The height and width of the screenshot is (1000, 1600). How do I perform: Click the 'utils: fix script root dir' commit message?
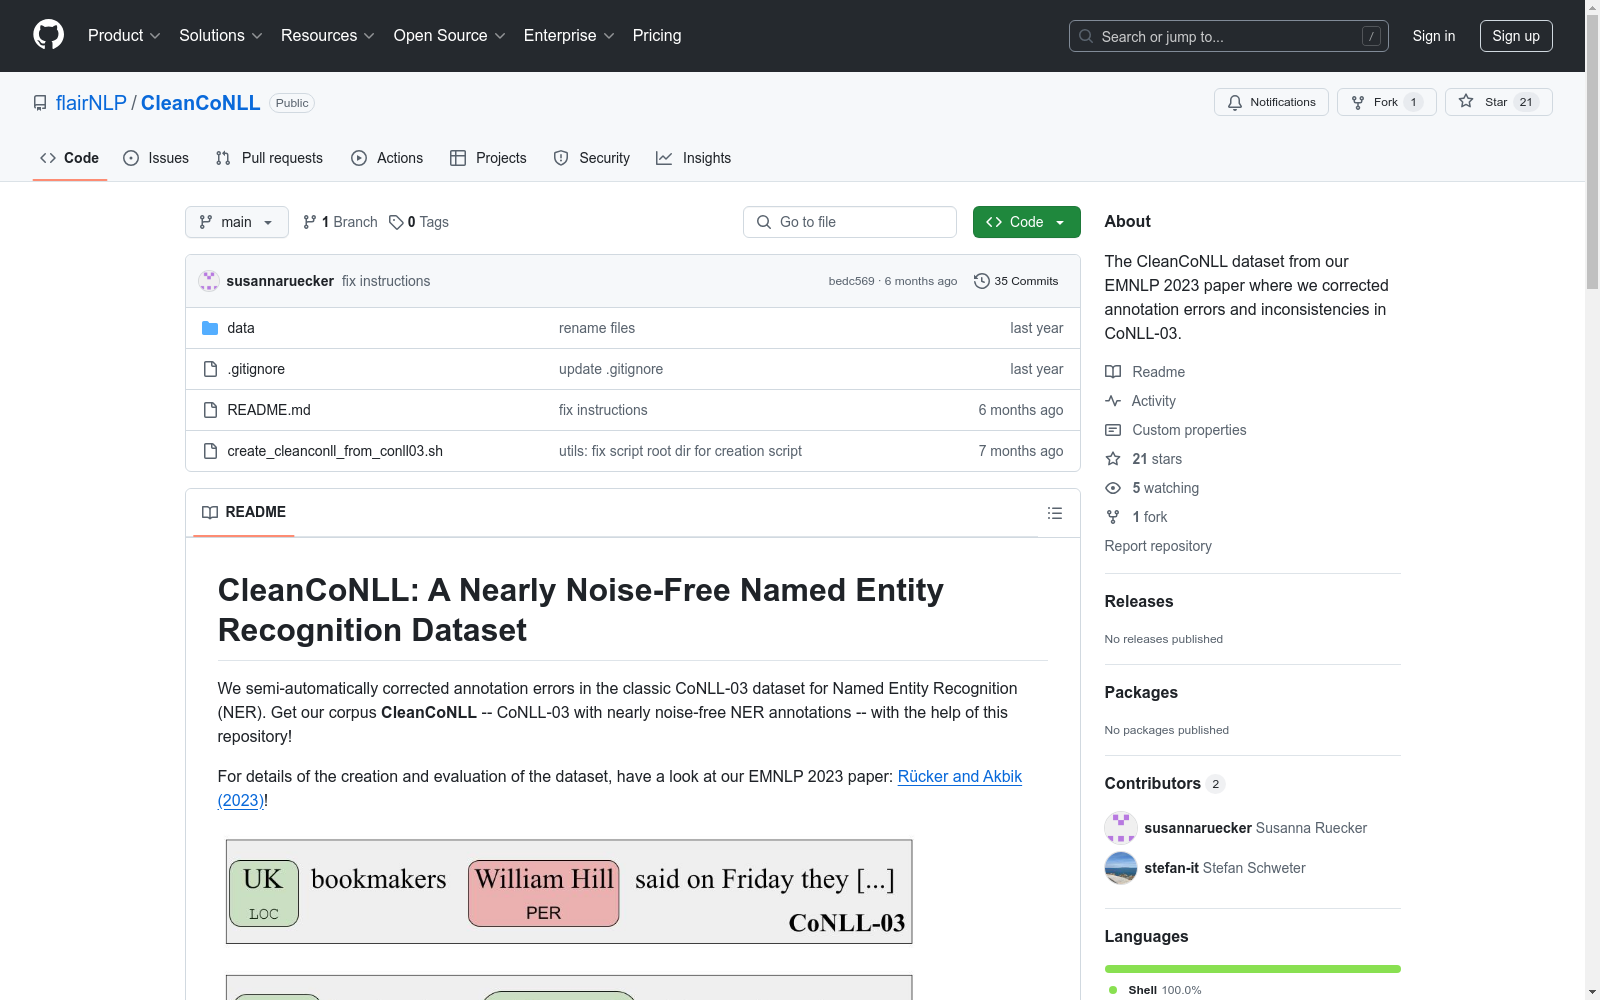pyautogui.click(x=680, y=451)
